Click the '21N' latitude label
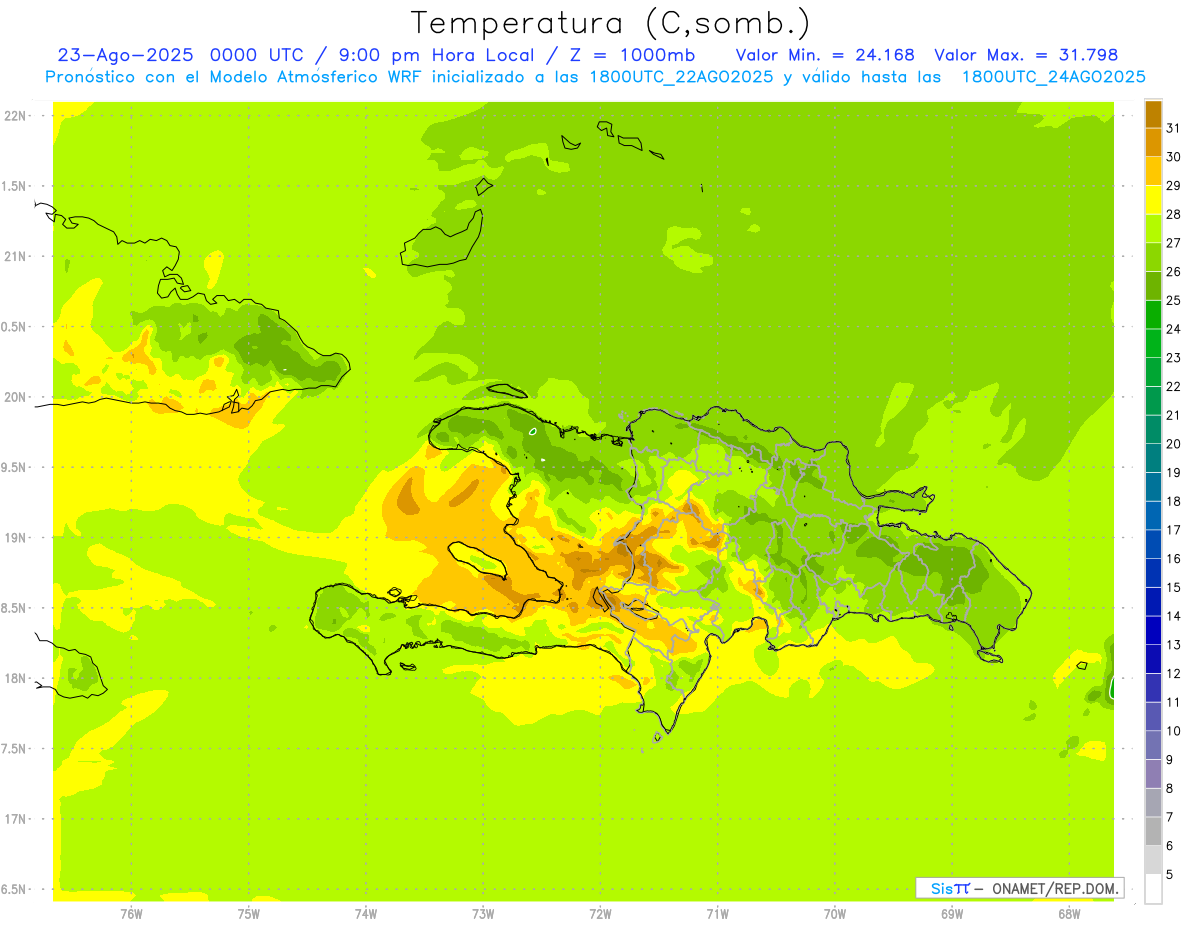1200x927 pixels. (x=16, y=257)
